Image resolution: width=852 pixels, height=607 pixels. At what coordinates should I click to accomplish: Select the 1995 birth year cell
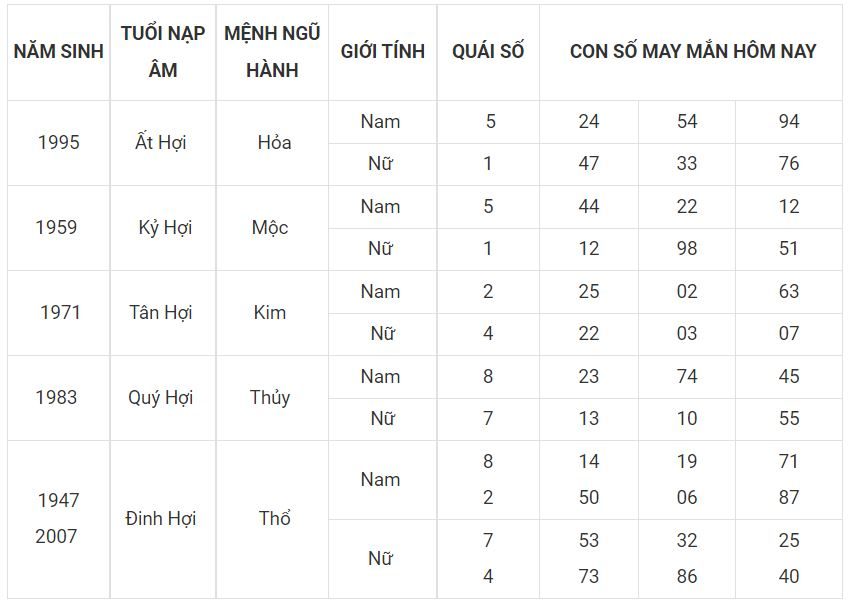point(59,143)
